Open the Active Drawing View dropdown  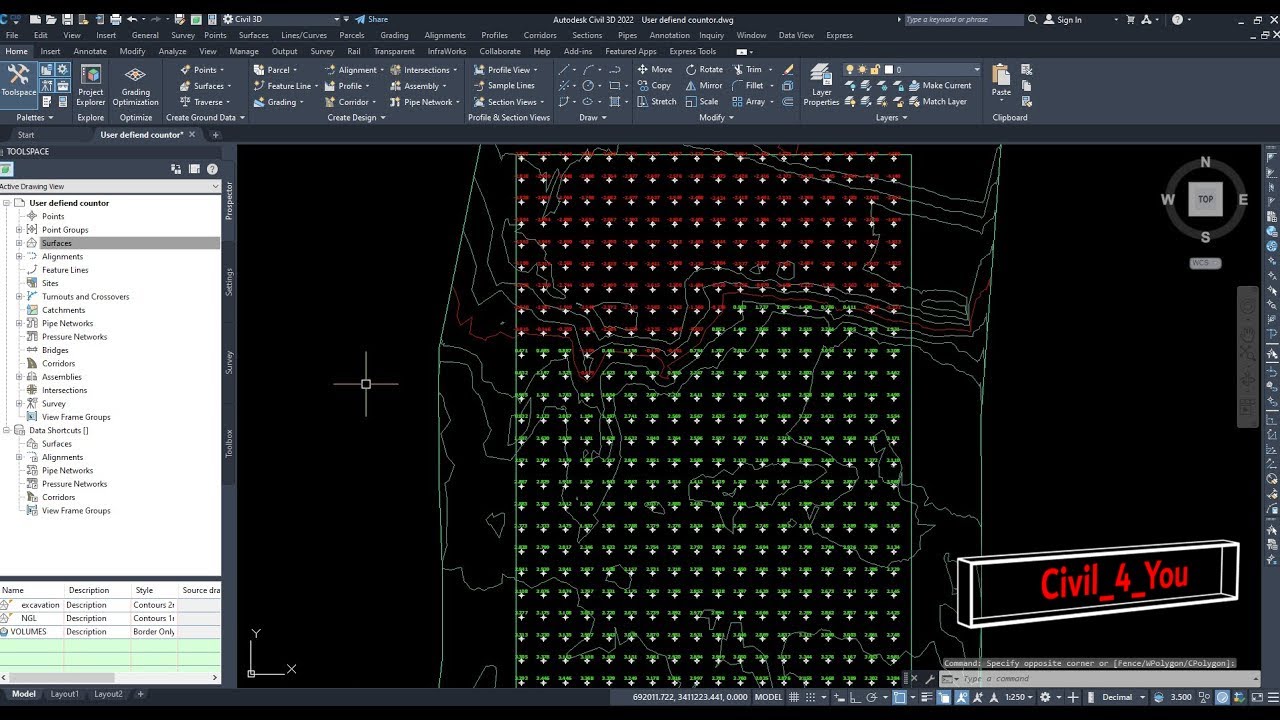(x=110, y=186)
